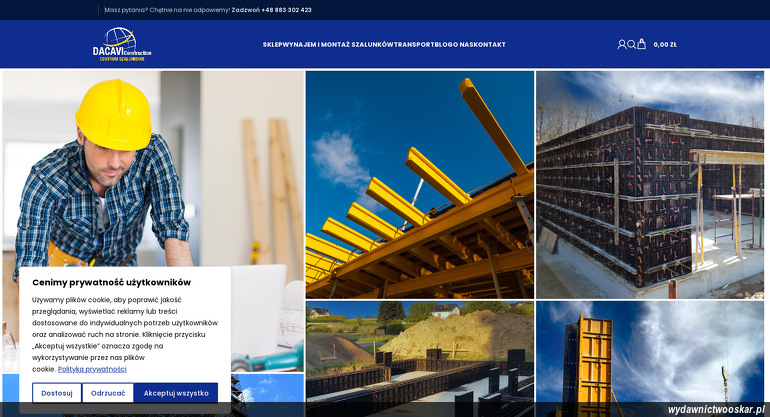Open the BLOG menu item

pos(444,45)
